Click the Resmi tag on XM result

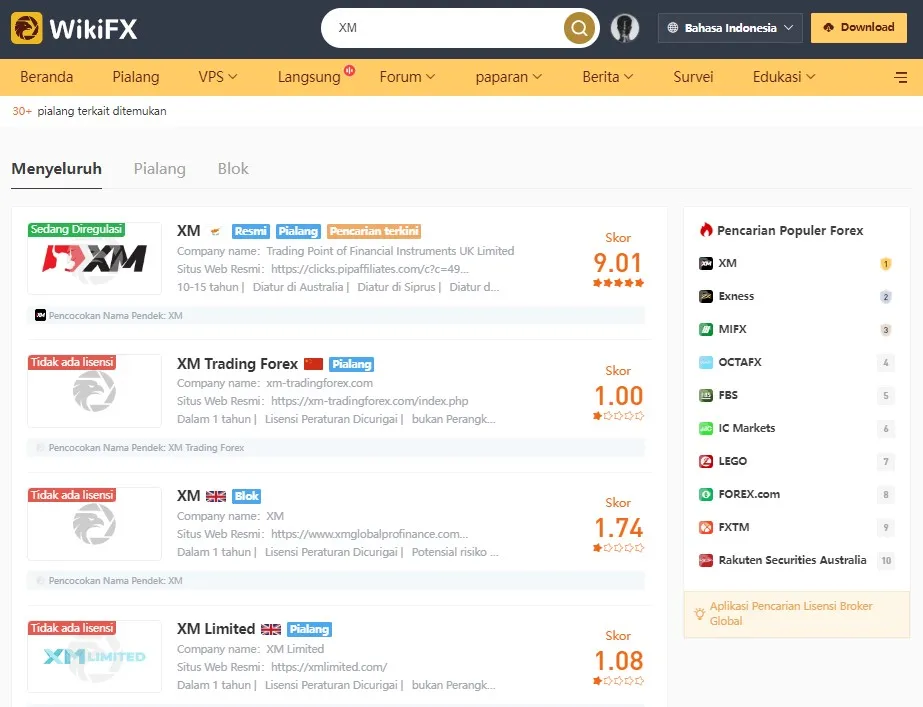250,231
